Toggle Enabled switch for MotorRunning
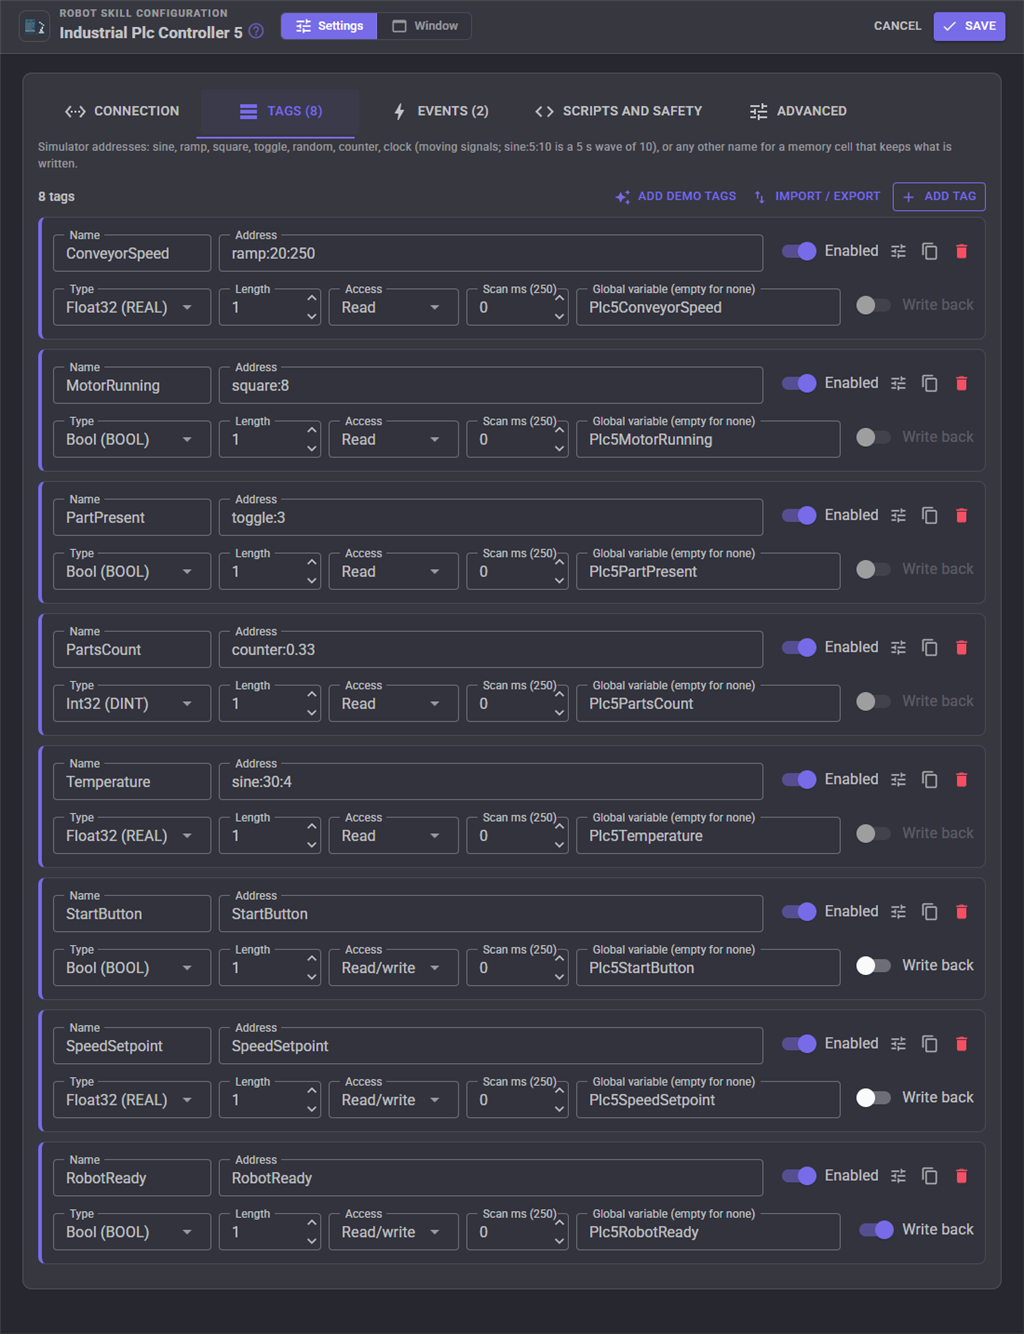The image size is (1024, 1334). pos(800,383)
